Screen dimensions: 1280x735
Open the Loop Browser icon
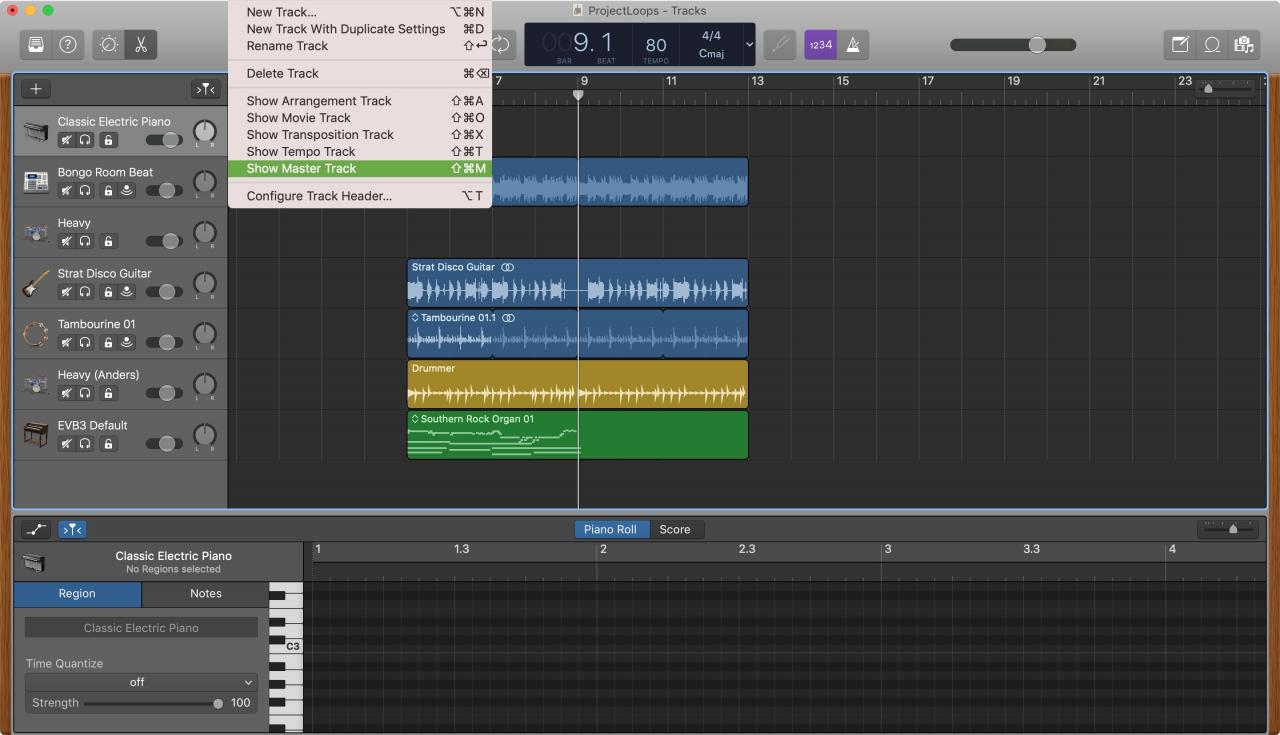point(1212,45)
